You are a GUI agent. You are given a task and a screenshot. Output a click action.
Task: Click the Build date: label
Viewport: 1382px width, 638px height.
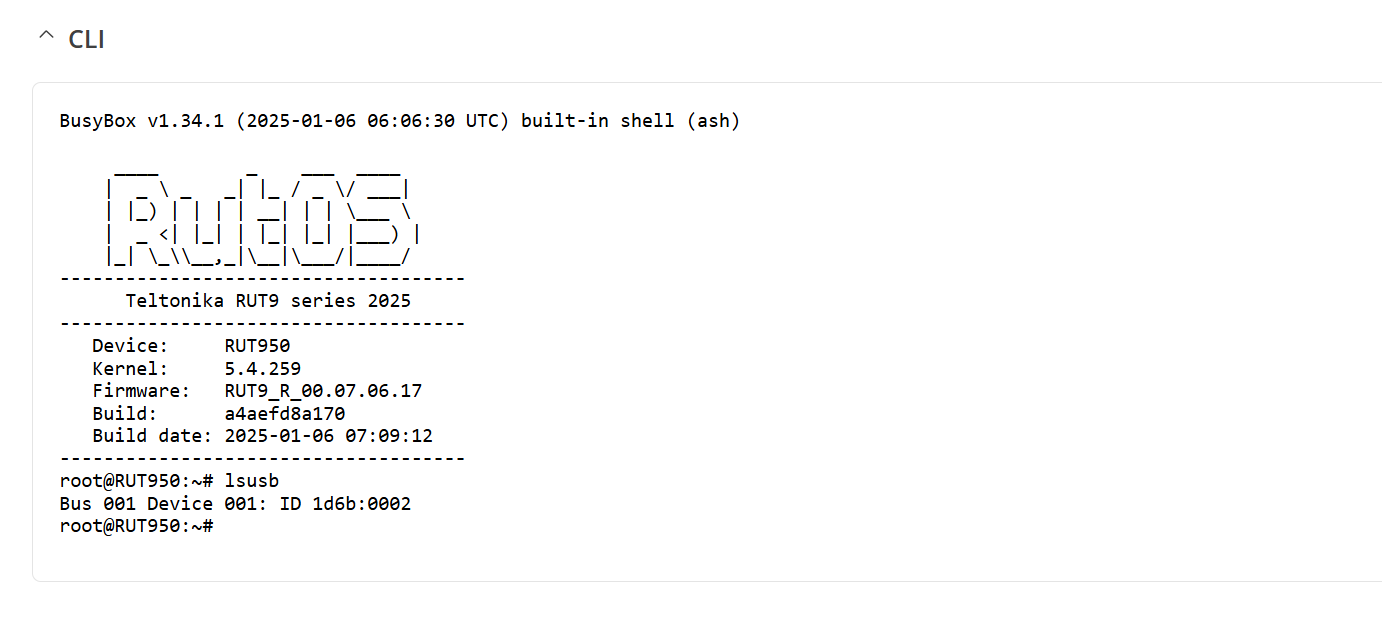click(x=153, y=436)
